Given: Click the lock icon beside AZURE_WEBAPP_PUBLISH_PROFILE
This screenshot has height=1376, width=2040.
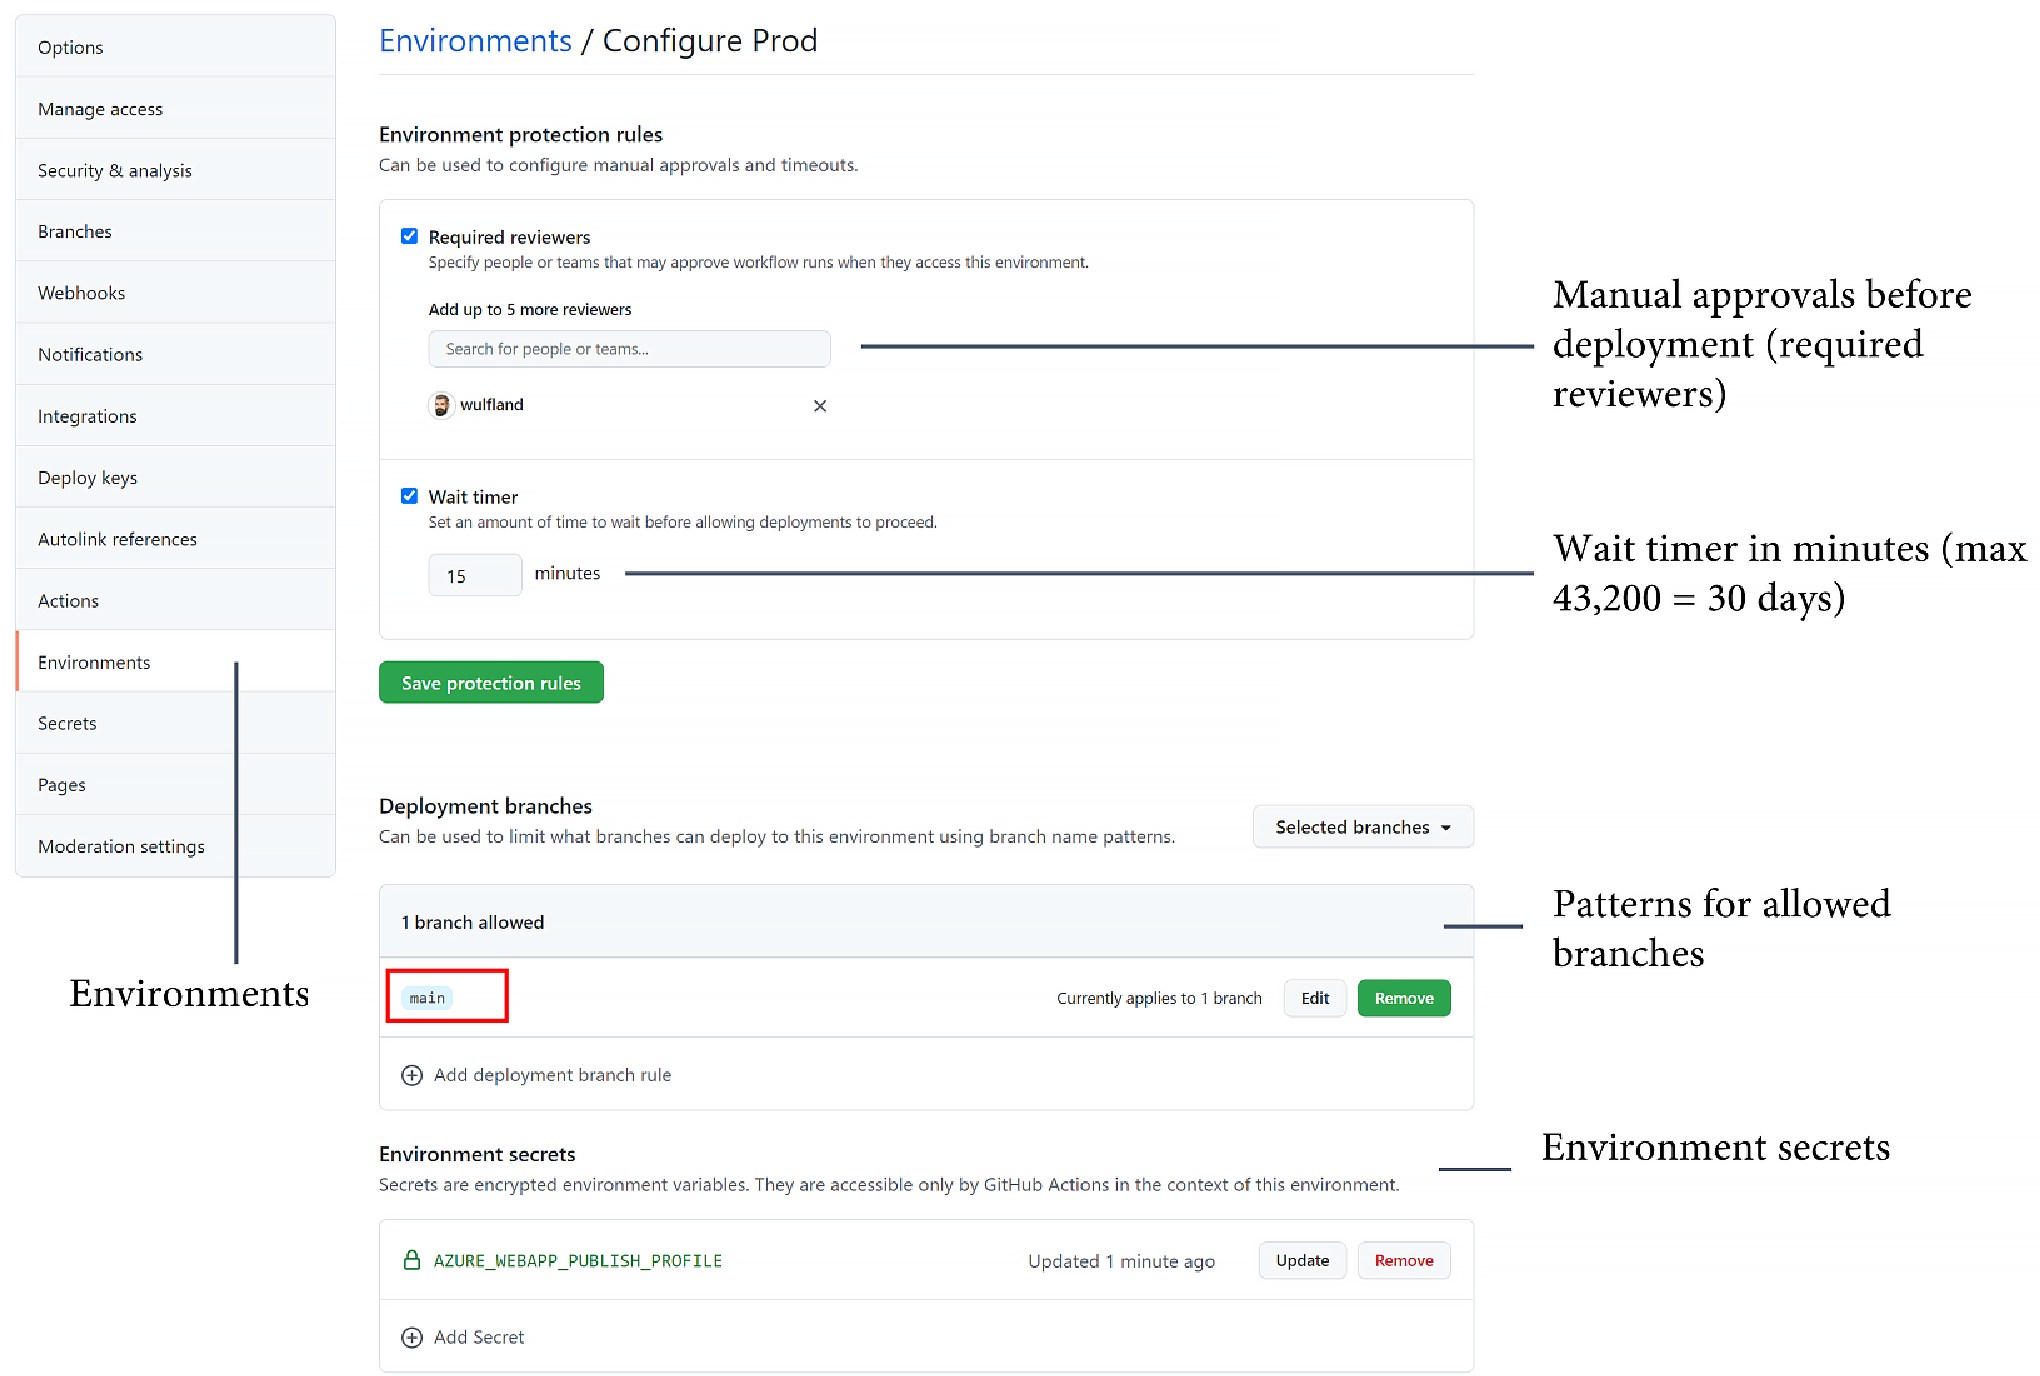Looking at the screenshot, I should (411, 1260).
